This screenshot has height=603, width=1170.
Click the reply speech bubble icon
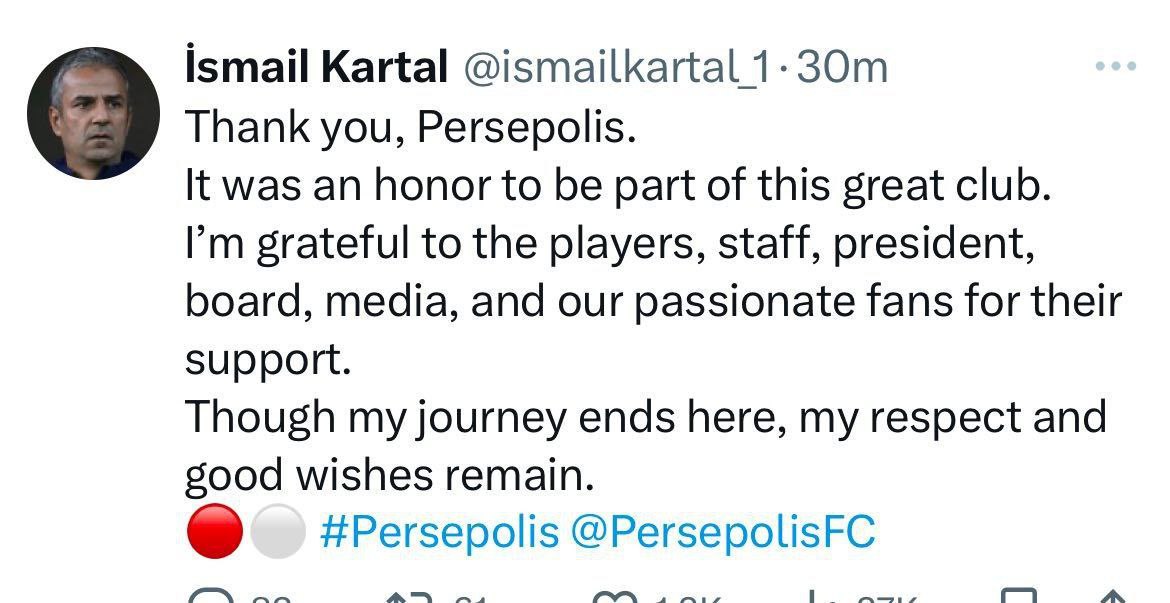211,597
